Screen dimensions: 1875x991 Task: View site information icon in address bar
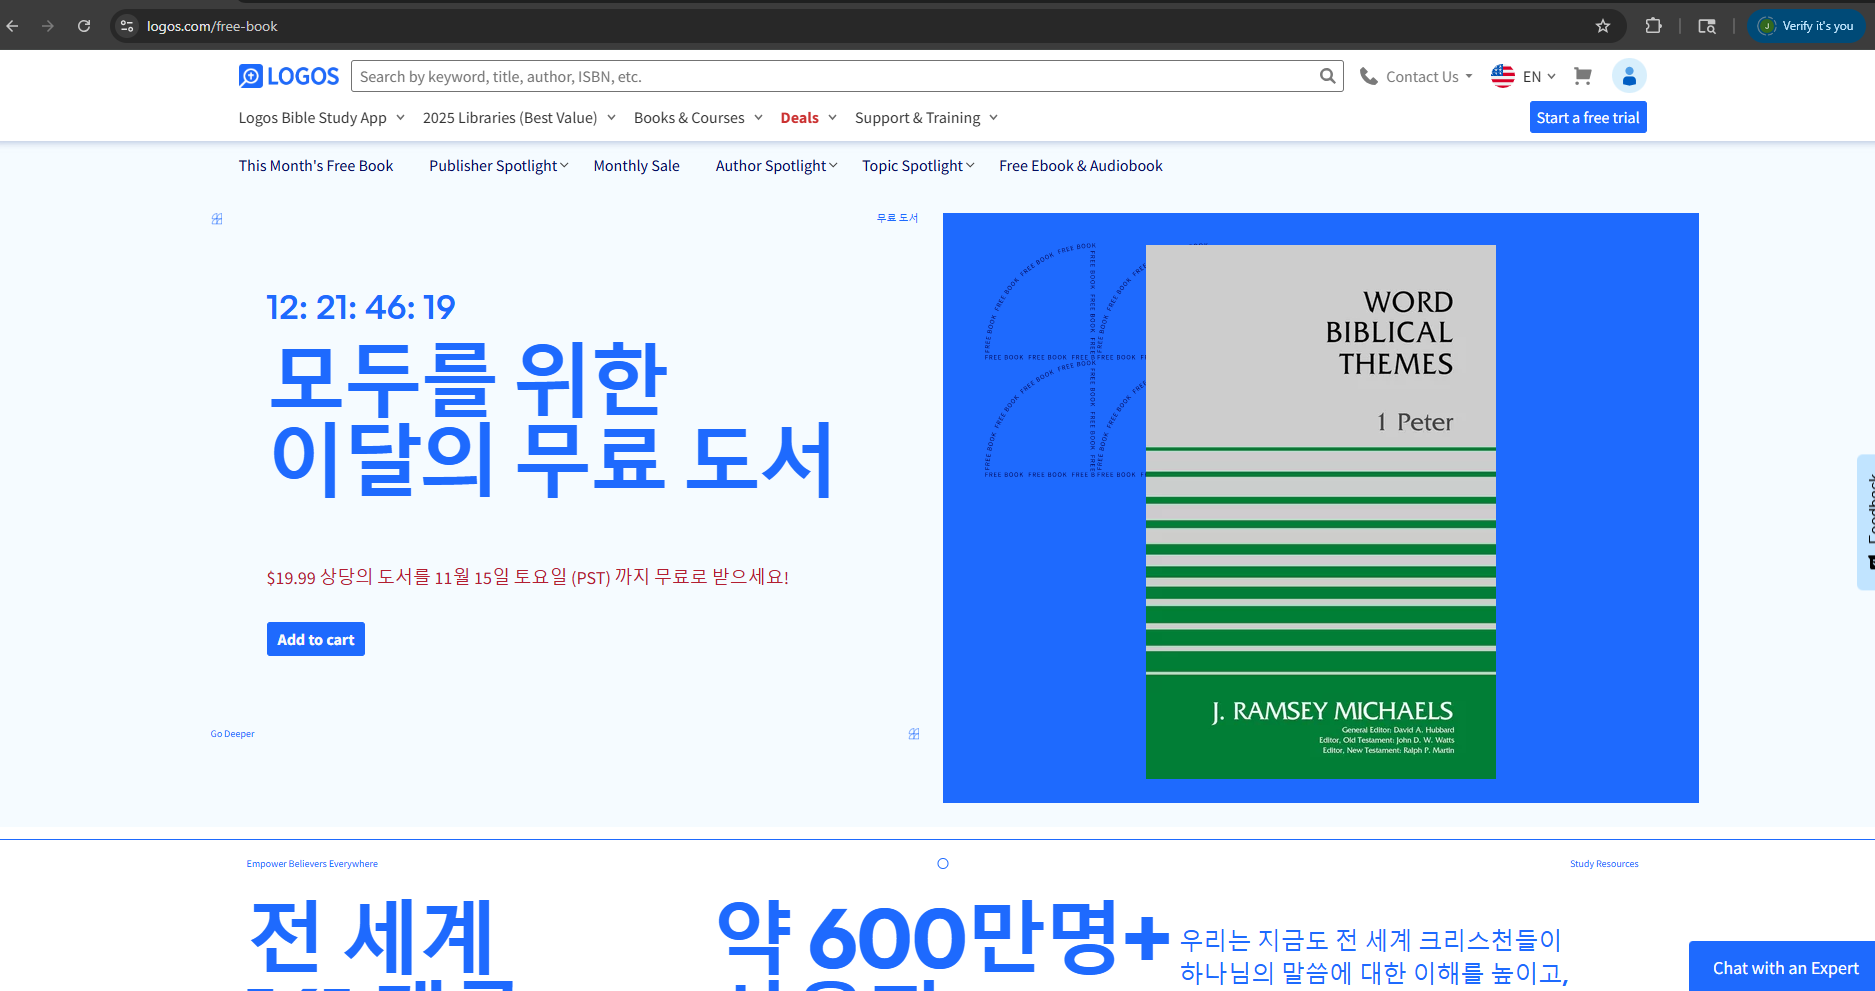pyautogui.click(x=127, y=26)
